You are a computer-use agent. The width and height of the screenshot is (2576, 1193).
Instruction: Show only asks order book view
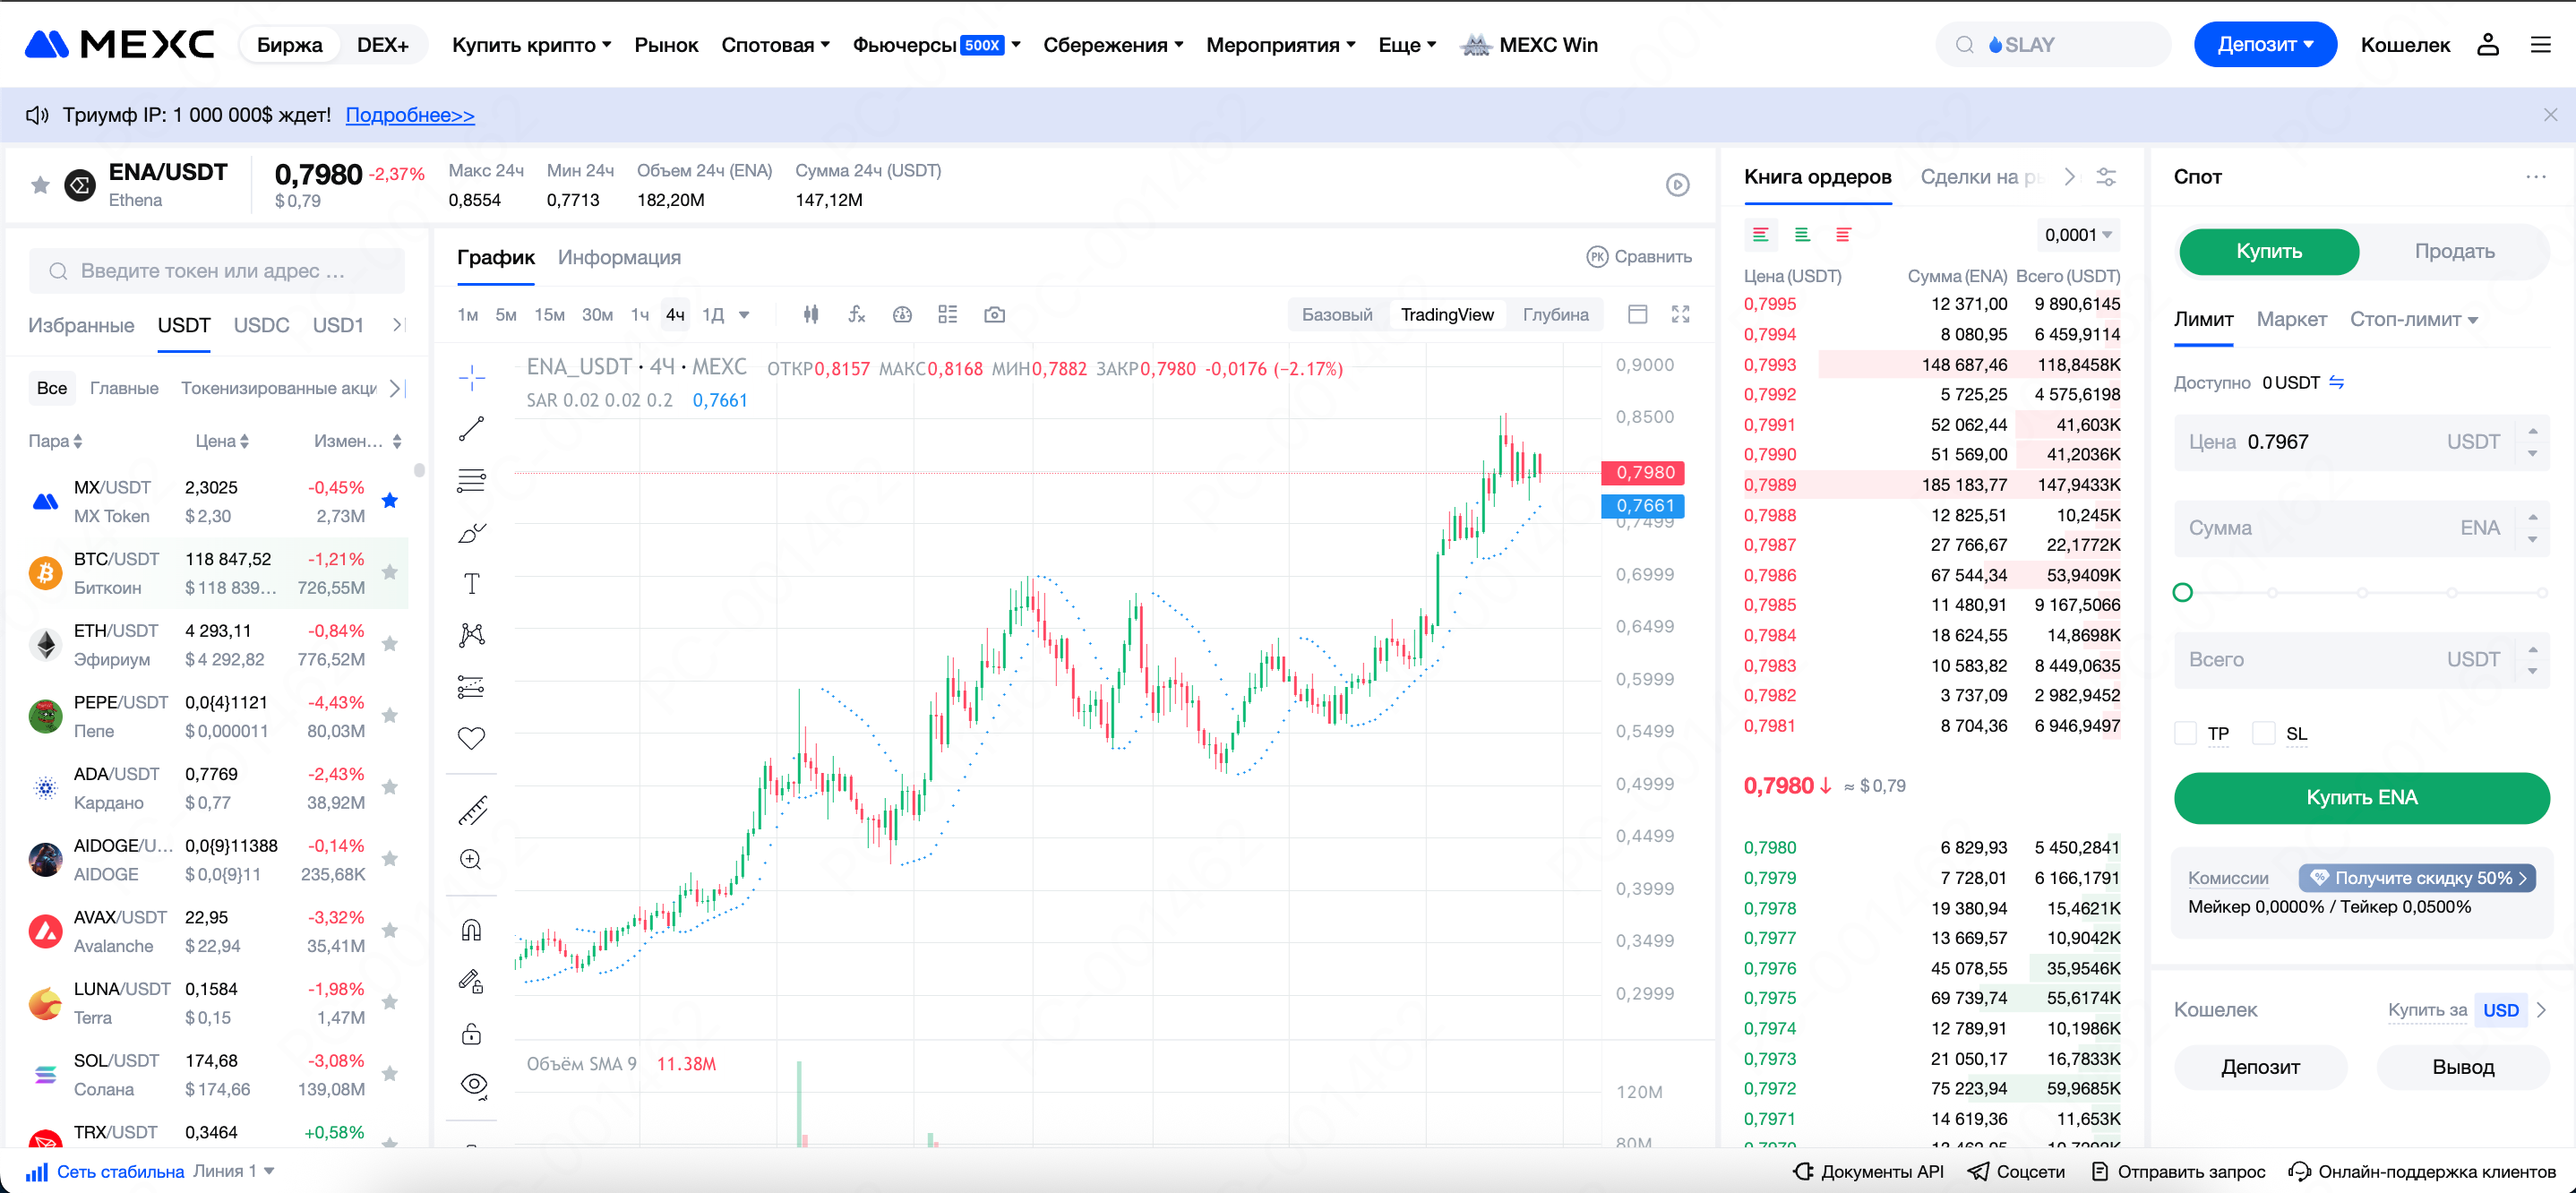click(1843, 235)
